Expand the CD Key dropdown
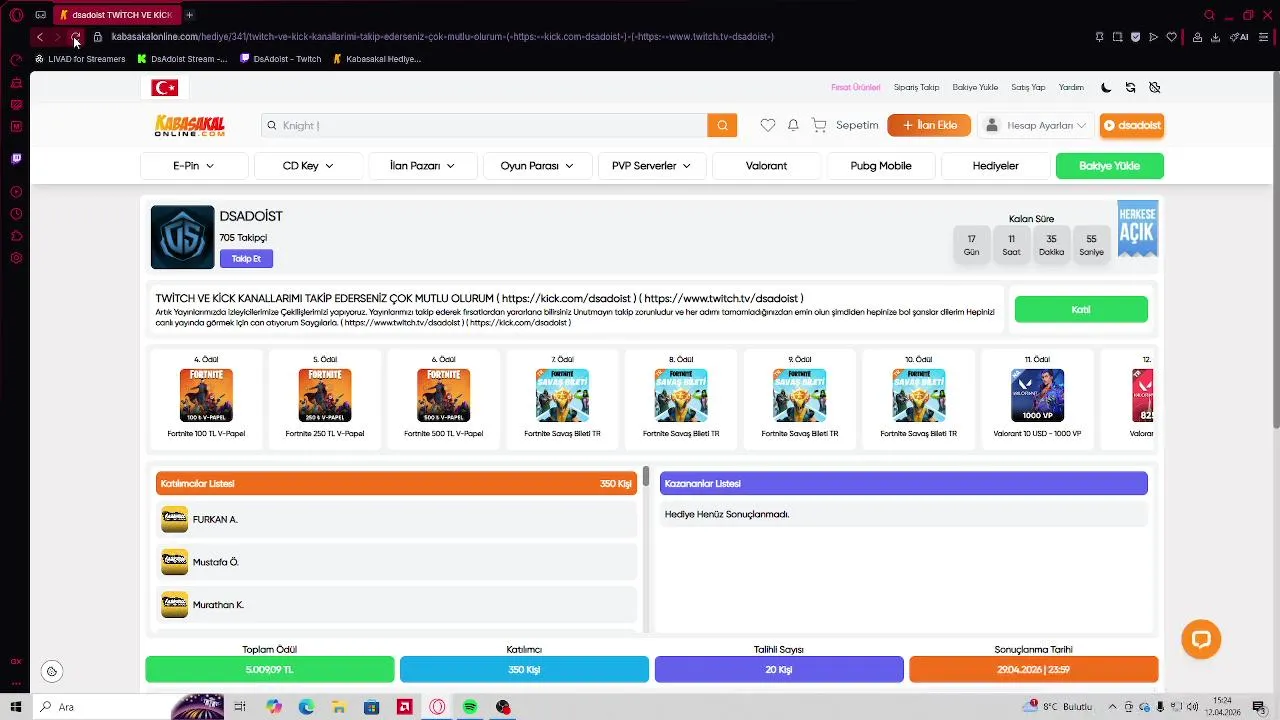The width and height of the screenshot is (1280, 720). (308, 166)
